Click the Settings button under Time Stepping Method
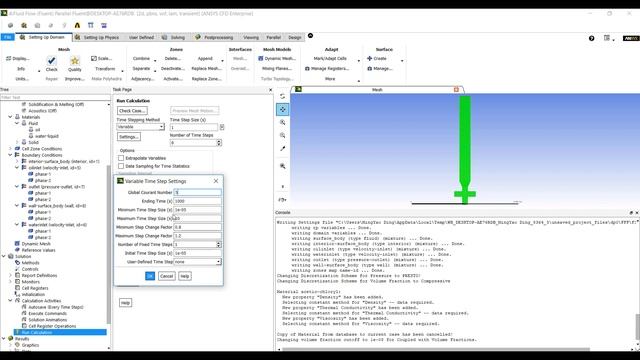Screen dimensions: 640x360 tap(129, 137)
